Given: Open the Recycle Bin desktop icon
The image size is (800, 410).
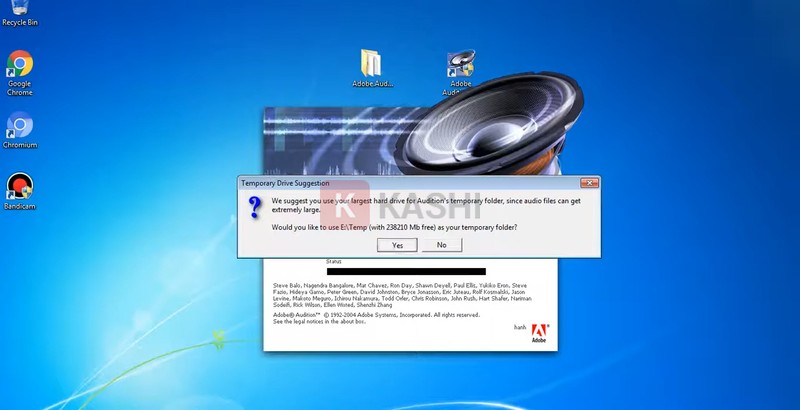Looking at the screenshot, I should point(20,8).
